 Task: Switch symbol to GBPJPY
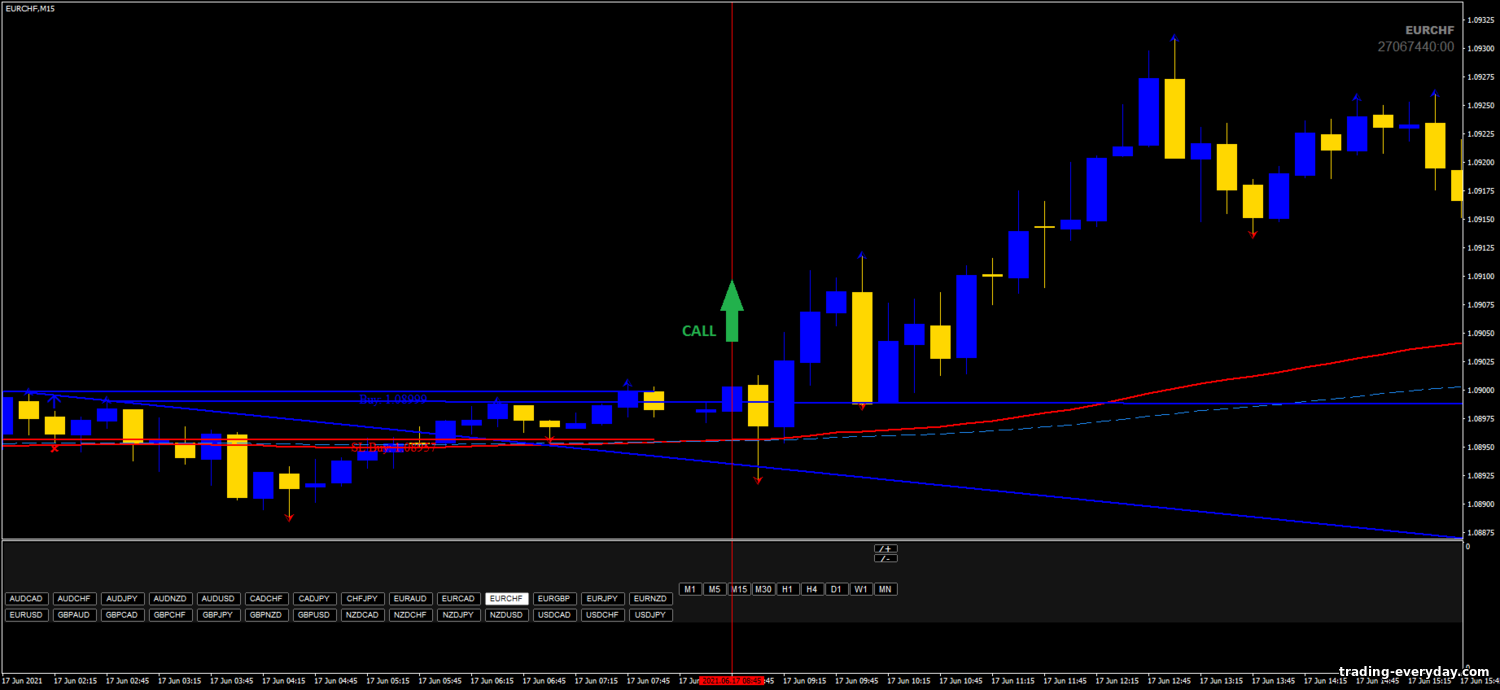tap(218, 615)
